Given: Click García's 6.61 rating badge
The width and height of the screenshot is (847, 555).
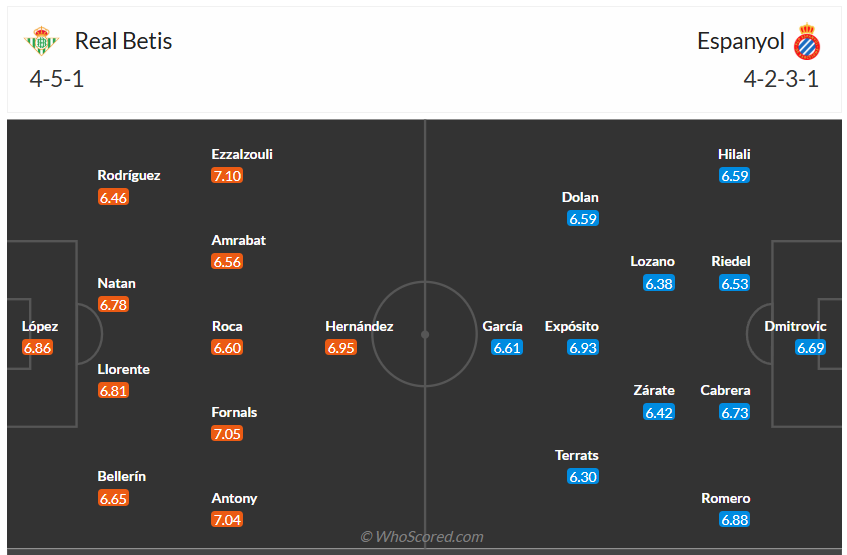Looking at the screenshot, I should tap(507, 348).
